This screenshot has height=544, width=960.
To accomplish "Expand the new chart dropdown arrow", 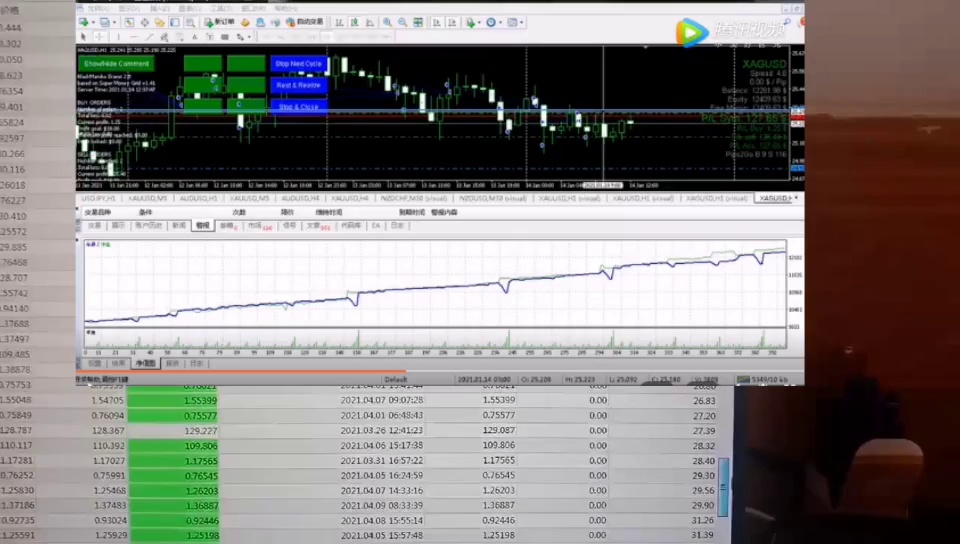I will point(94,21).
